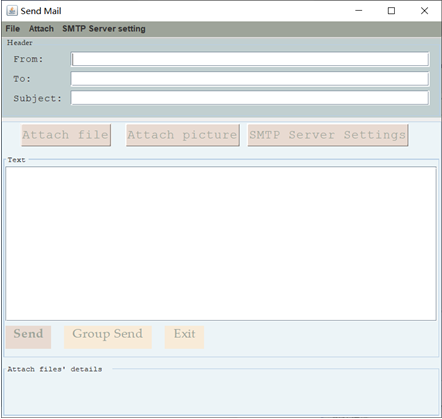
Task: Click the Exit button
Action: pos(184,337)
